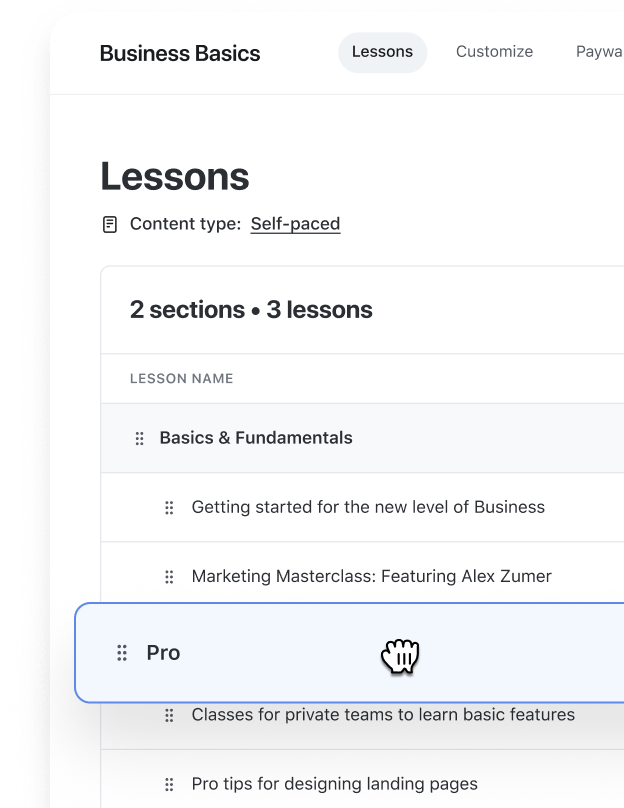The image size is (624, 808).
Task: Click the 2 sections • 3 lessons summary
Action: (251, 310)
